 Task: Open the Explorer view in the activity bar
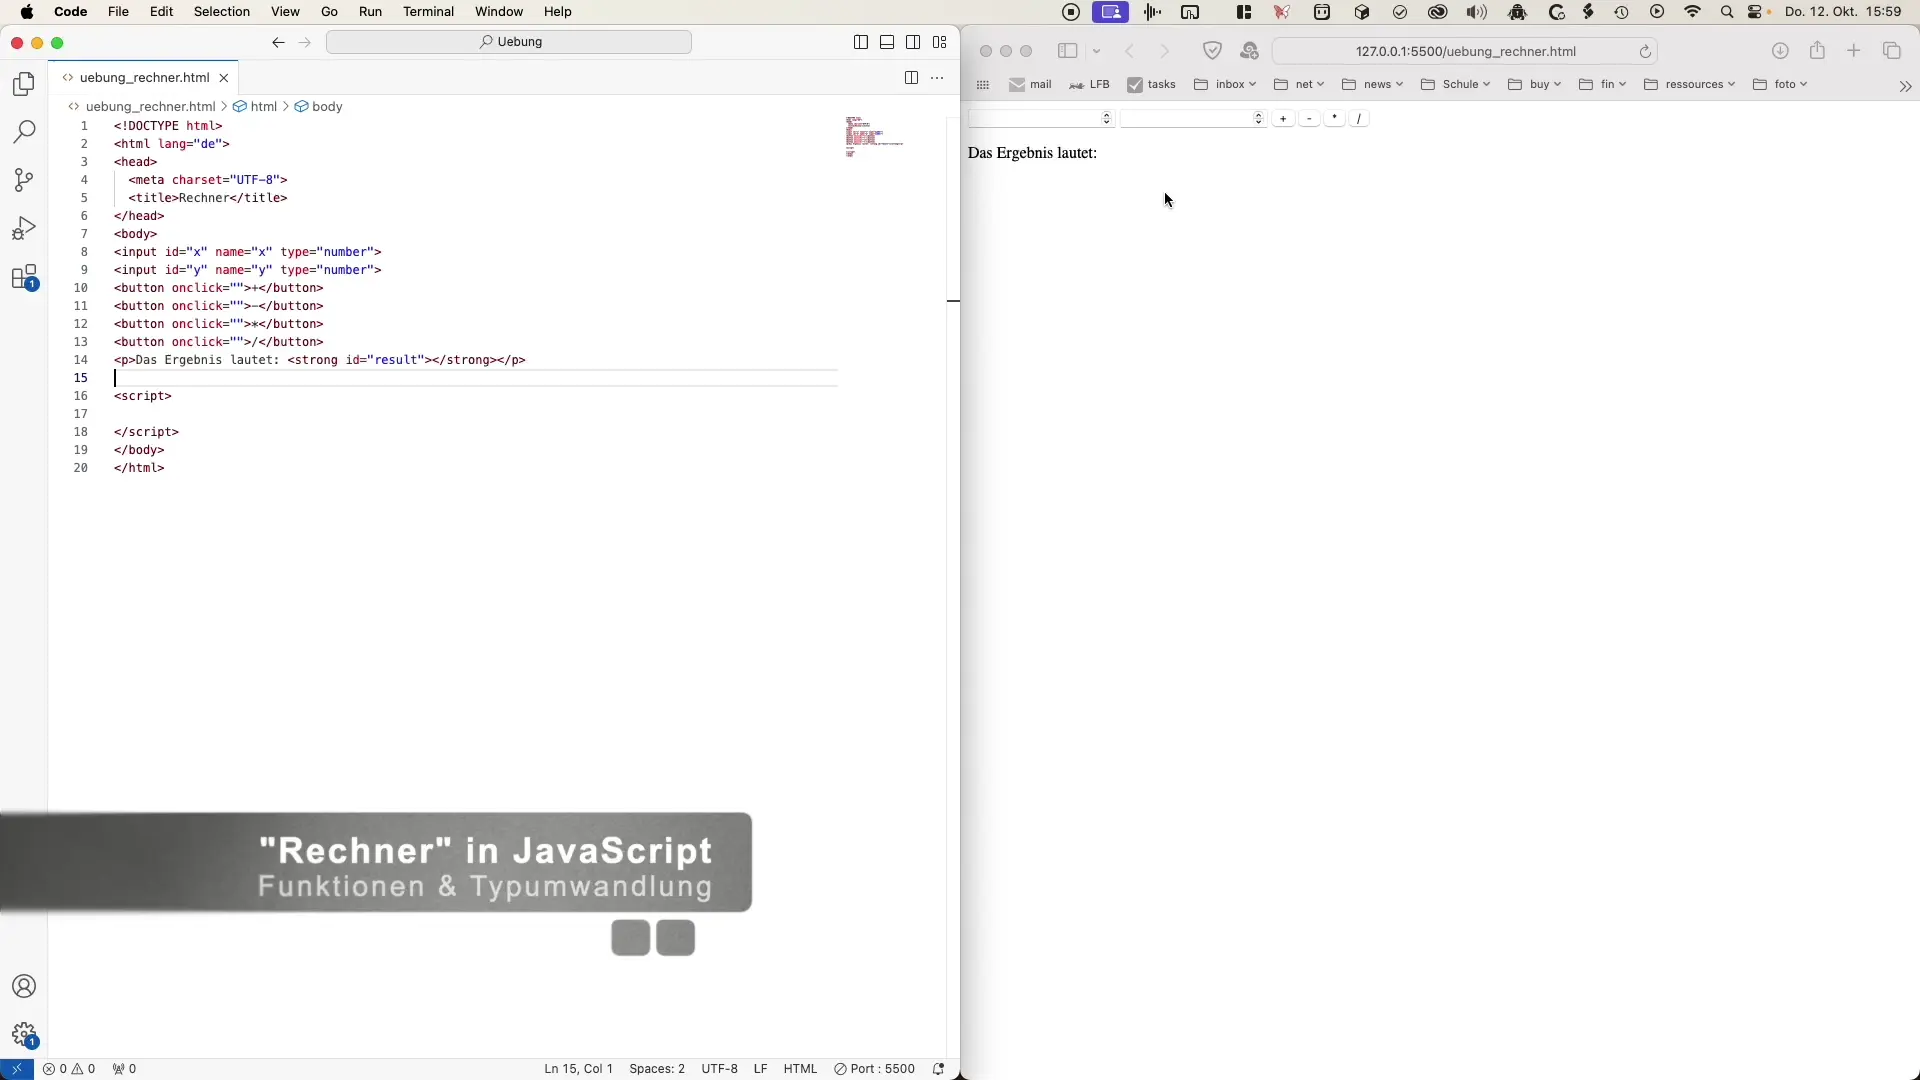pos(24,85)
